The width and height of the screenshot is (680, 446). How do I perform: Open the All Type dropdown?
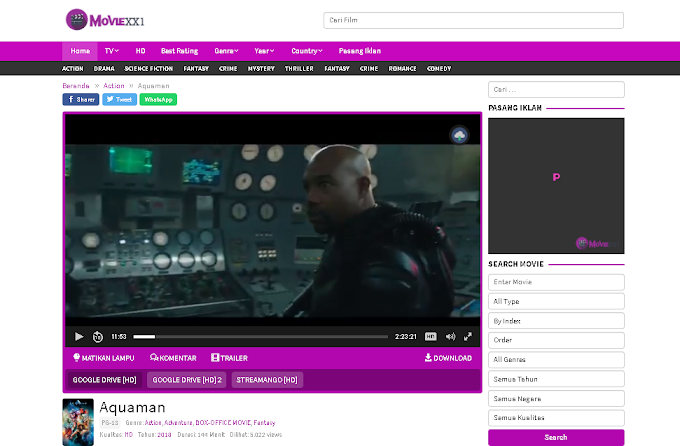pyautogui.click(x=556, y=301)
